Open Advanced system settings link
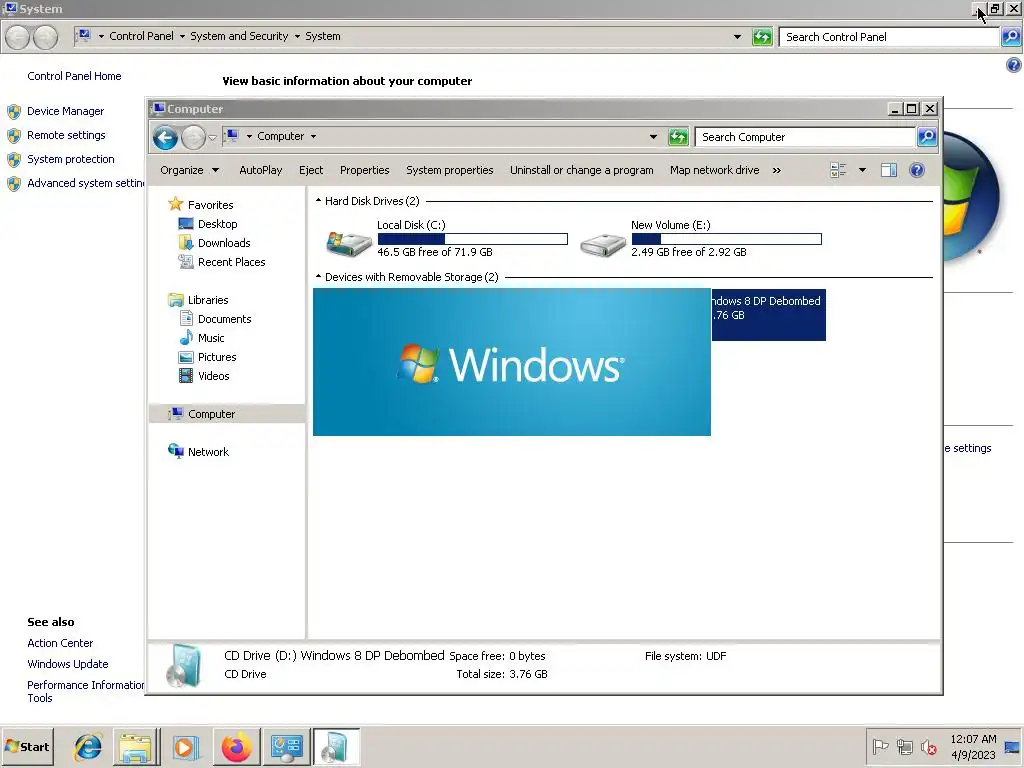 (86, 183)
